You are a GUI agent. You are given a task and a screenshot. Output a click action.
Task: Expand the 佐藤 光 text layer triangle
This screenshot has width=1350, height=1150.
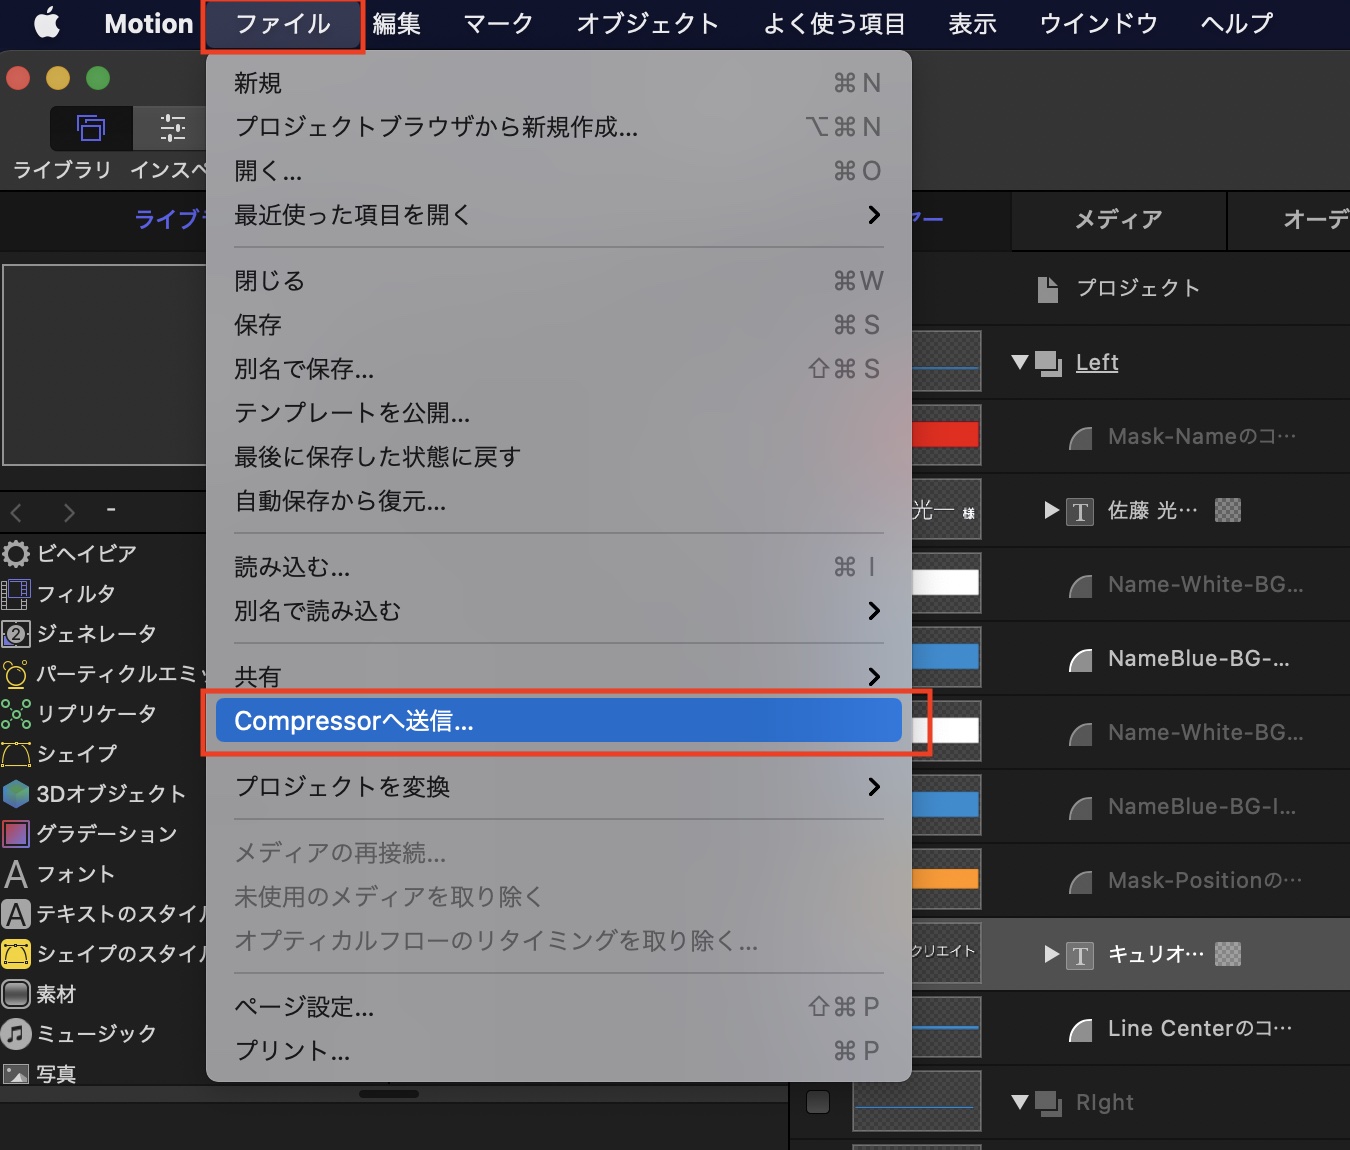tap(1051, 510)
